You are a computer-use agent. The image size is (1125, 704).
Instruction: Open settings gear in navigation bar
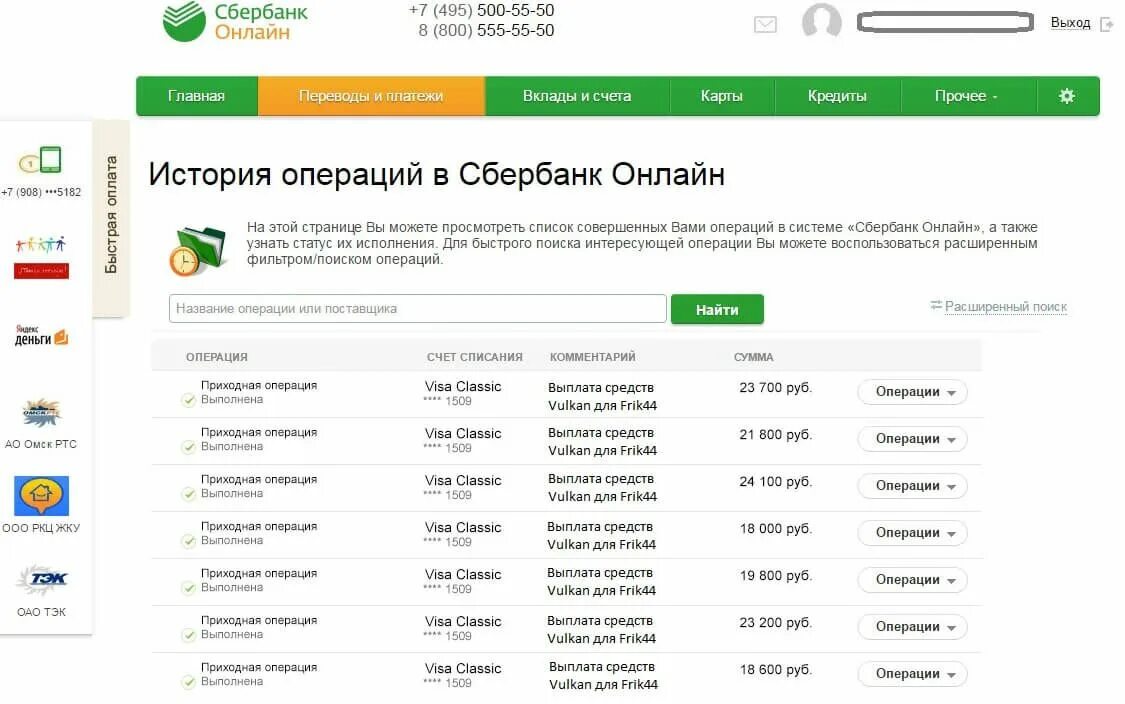click(1067, 96)
